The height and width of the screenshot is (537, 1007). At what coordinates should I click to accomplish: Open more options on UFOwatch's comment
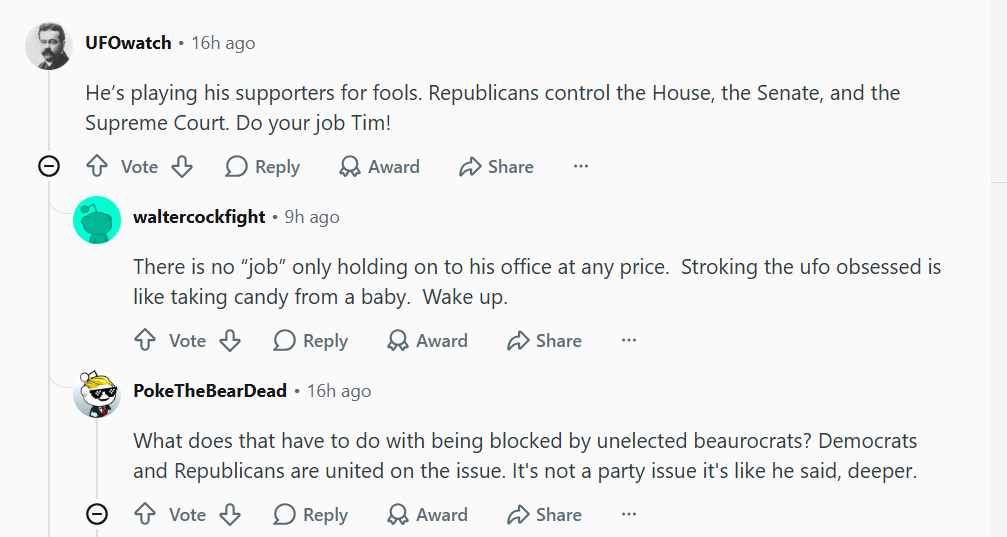click(581, 166)
